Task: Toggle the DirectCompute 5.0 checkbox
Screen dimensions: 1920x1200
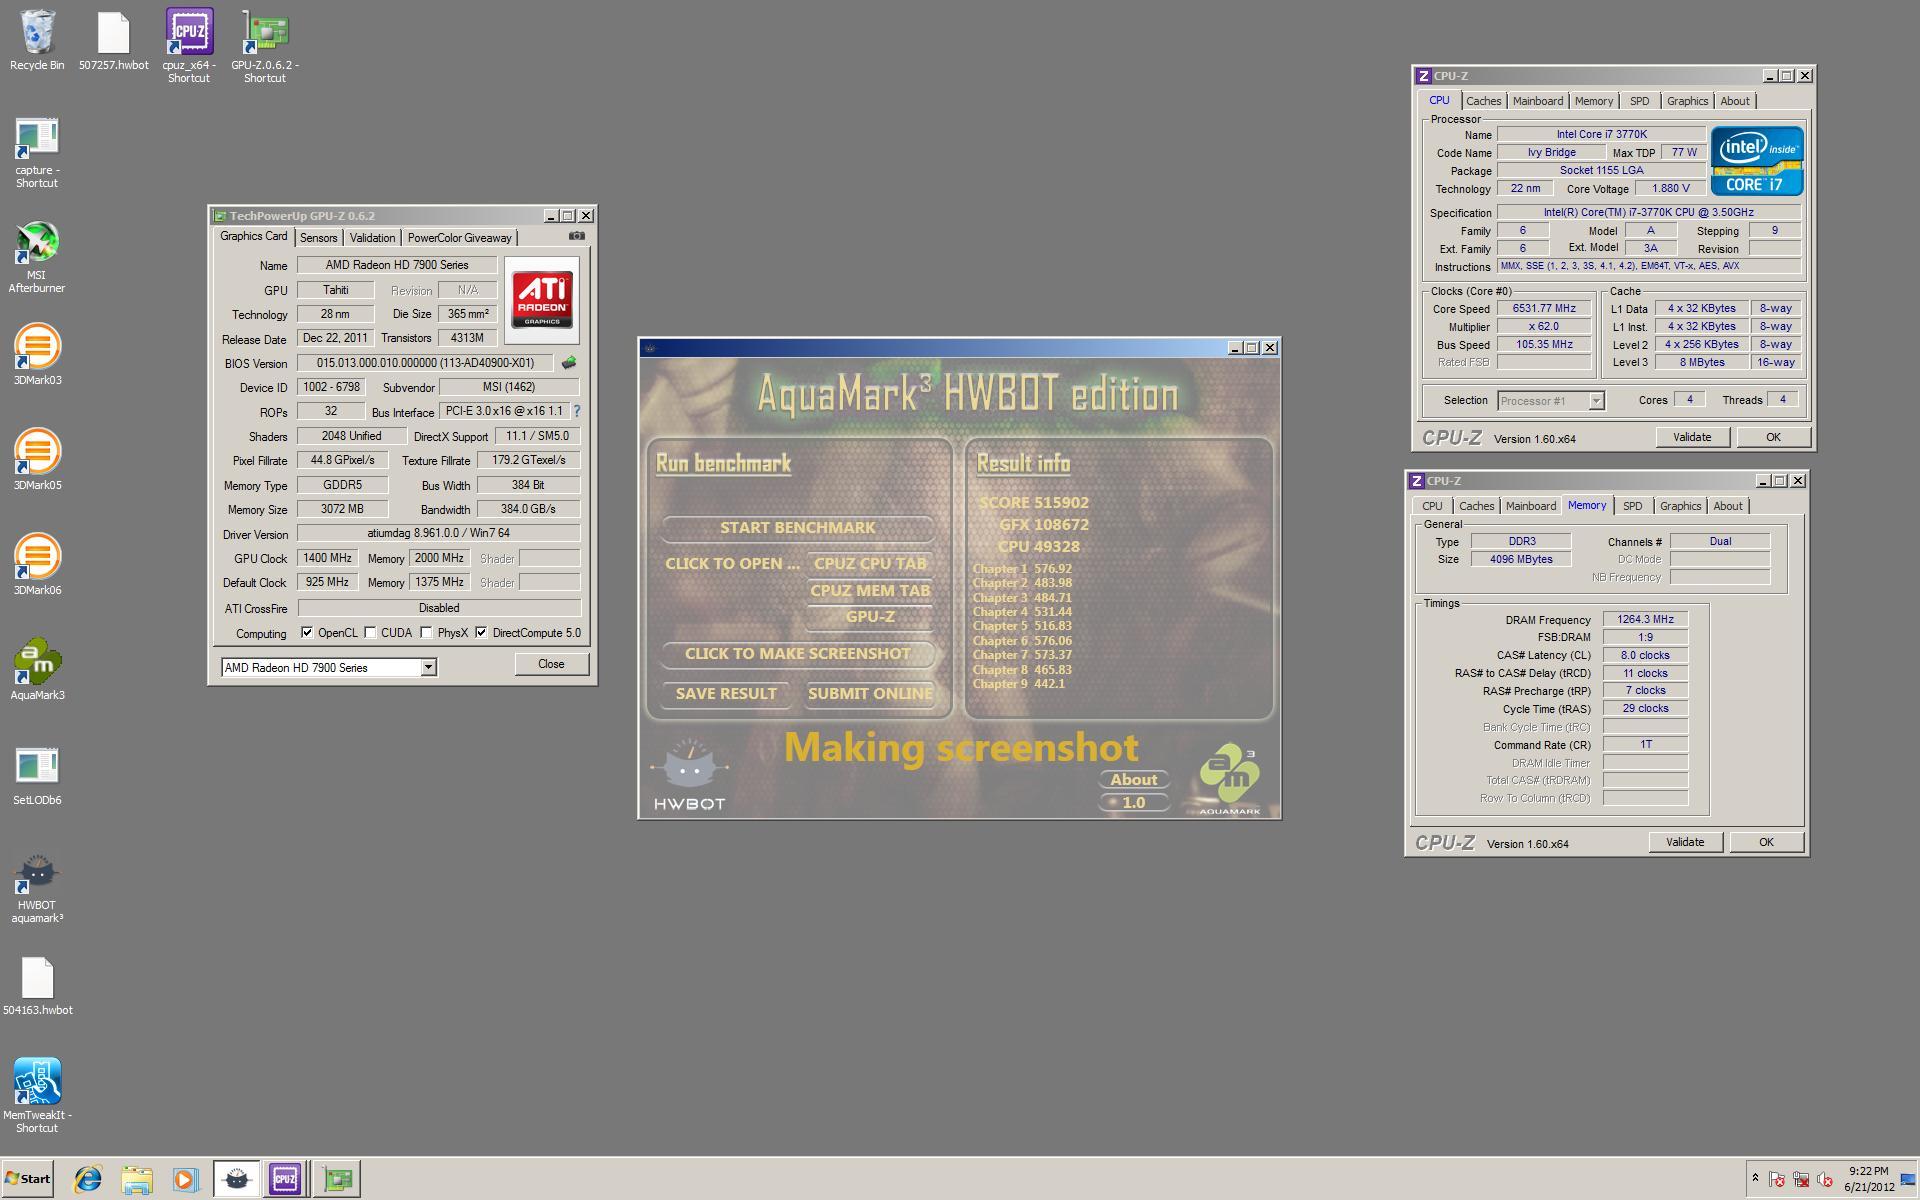Action: point(482,632)
